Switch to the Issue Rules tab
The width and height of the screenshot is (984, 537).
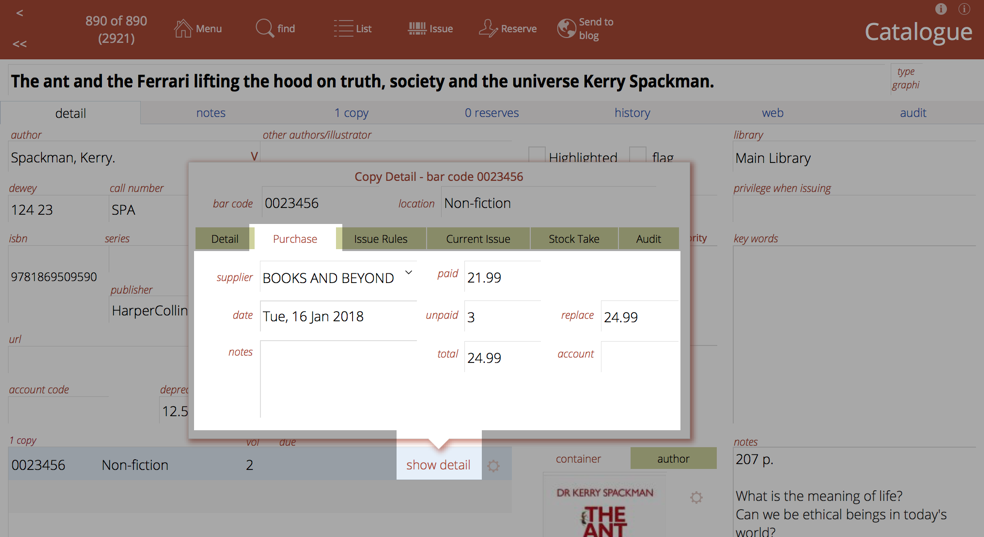[380, 239]
